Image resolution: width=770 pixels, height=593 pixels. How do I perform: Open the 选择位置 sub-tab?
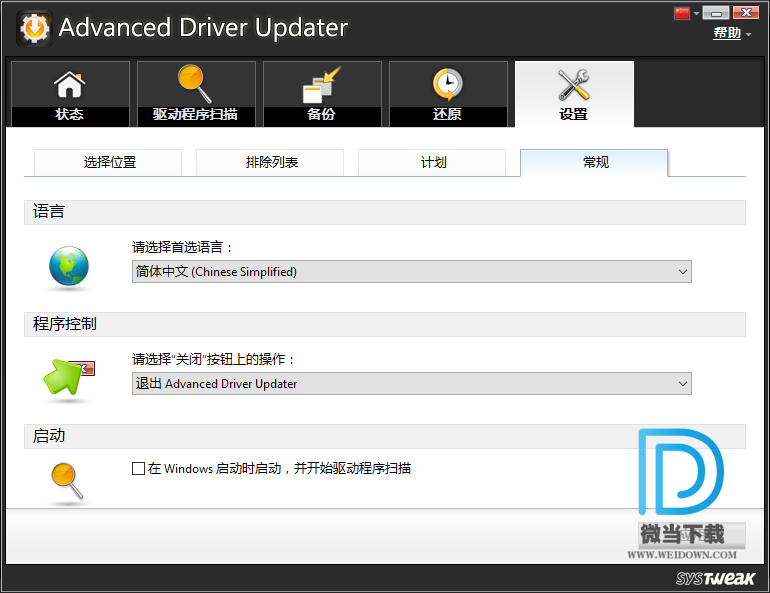(x=108, y=162)
